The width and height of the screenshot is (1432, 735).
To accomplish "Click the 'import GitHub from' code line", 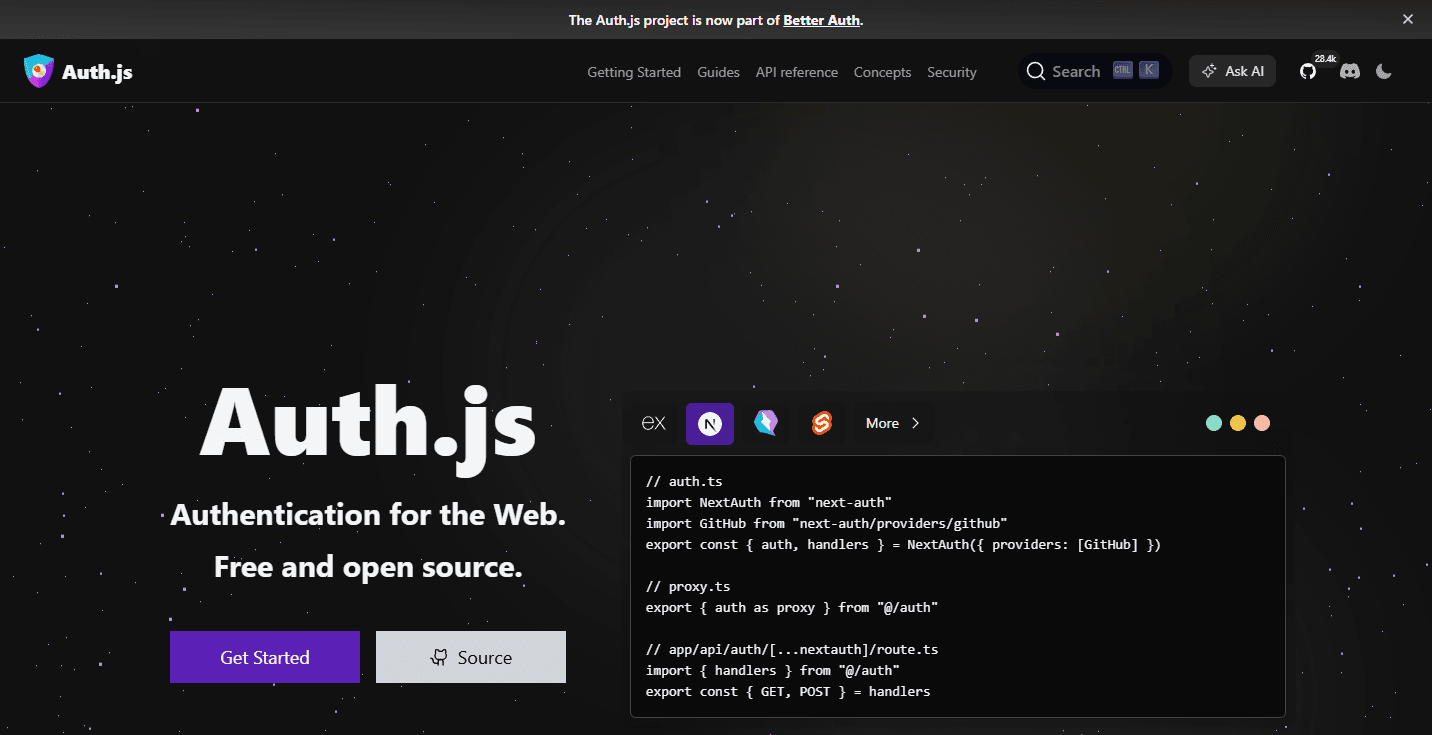I will point(827,524).
